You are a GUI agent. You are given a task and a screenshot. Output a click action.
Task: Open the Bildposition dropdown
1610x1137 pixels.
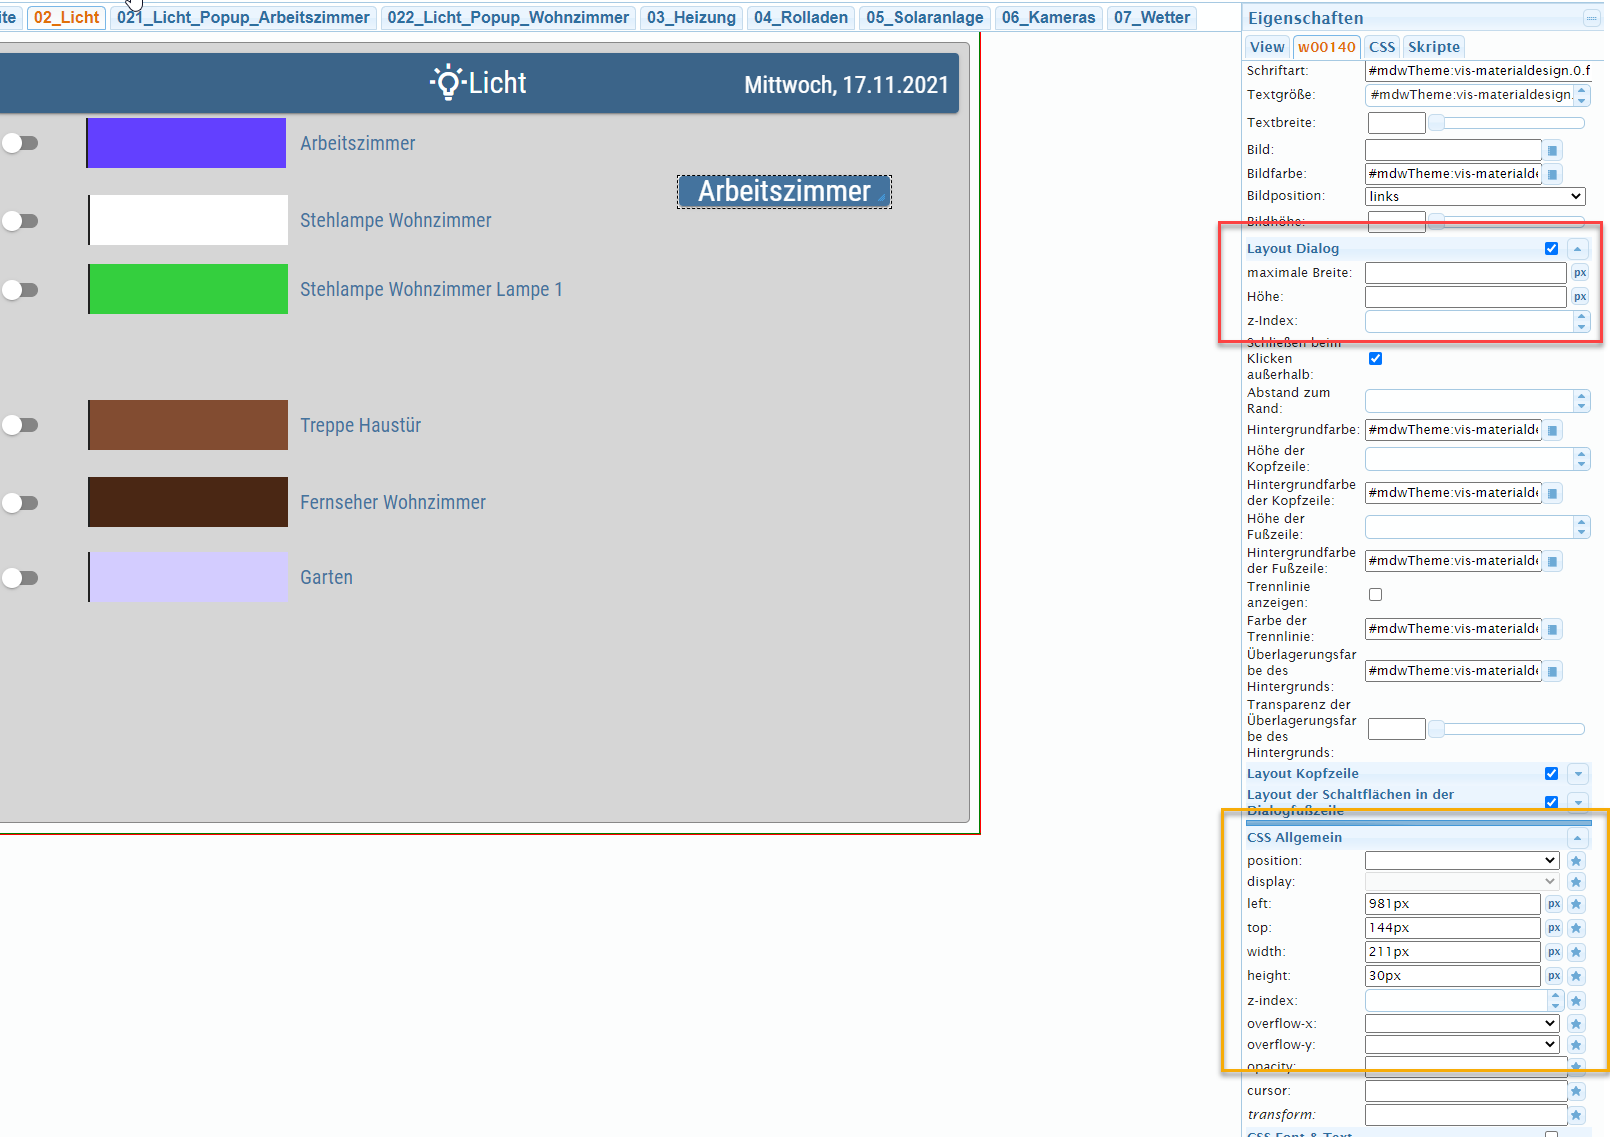tap(1475, 197)
